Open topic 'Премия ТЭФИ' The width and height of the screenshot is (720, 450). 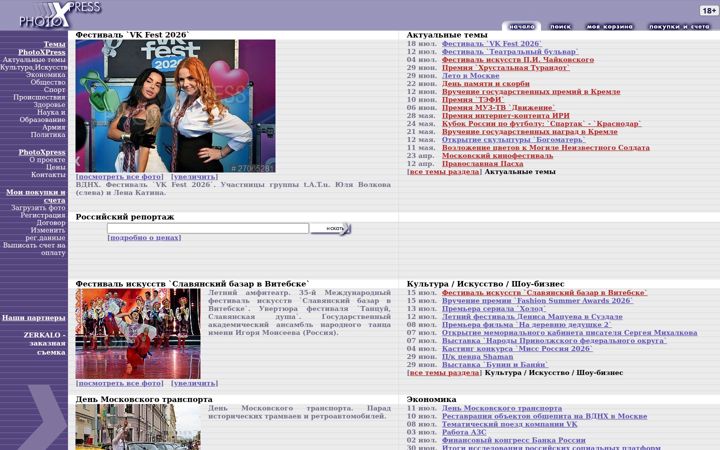[x=472, y=100]
